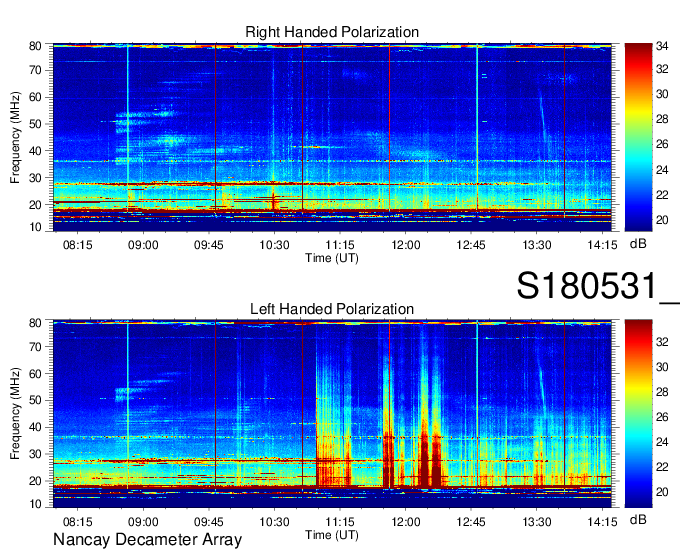680x552 pixels.
Task: Click the "60" frequency tick on Right Handed plot
Action: point(35,97)
